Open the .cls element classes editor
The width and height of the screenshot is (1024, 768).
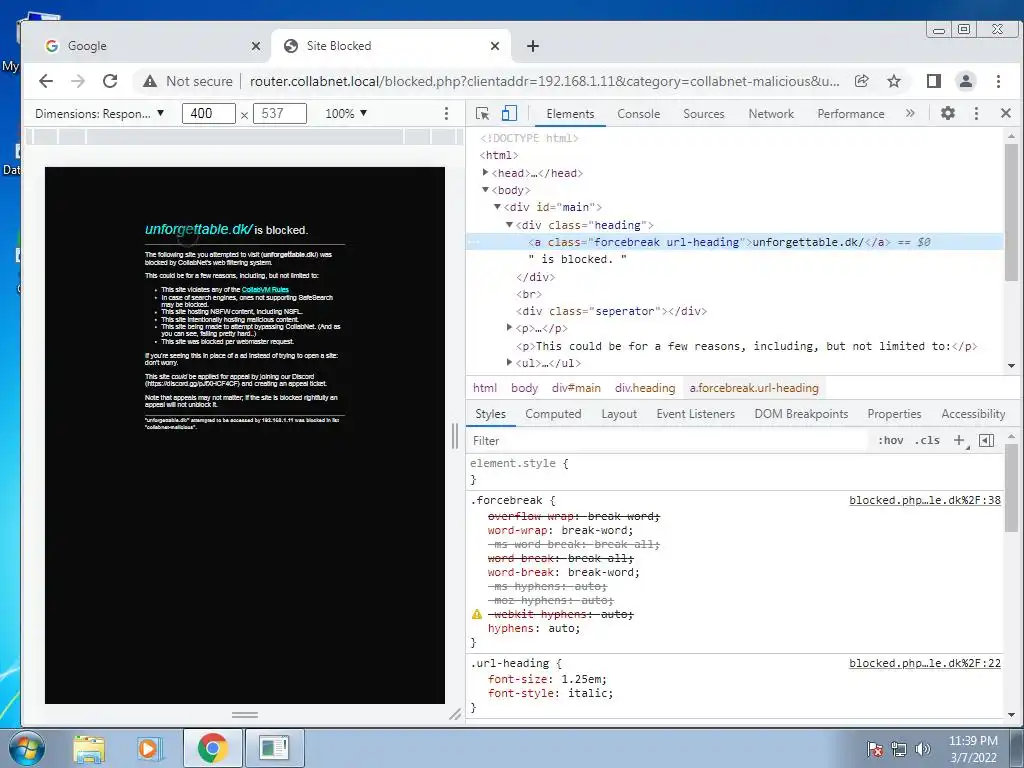pyautogui.click(x=927, y=440)
